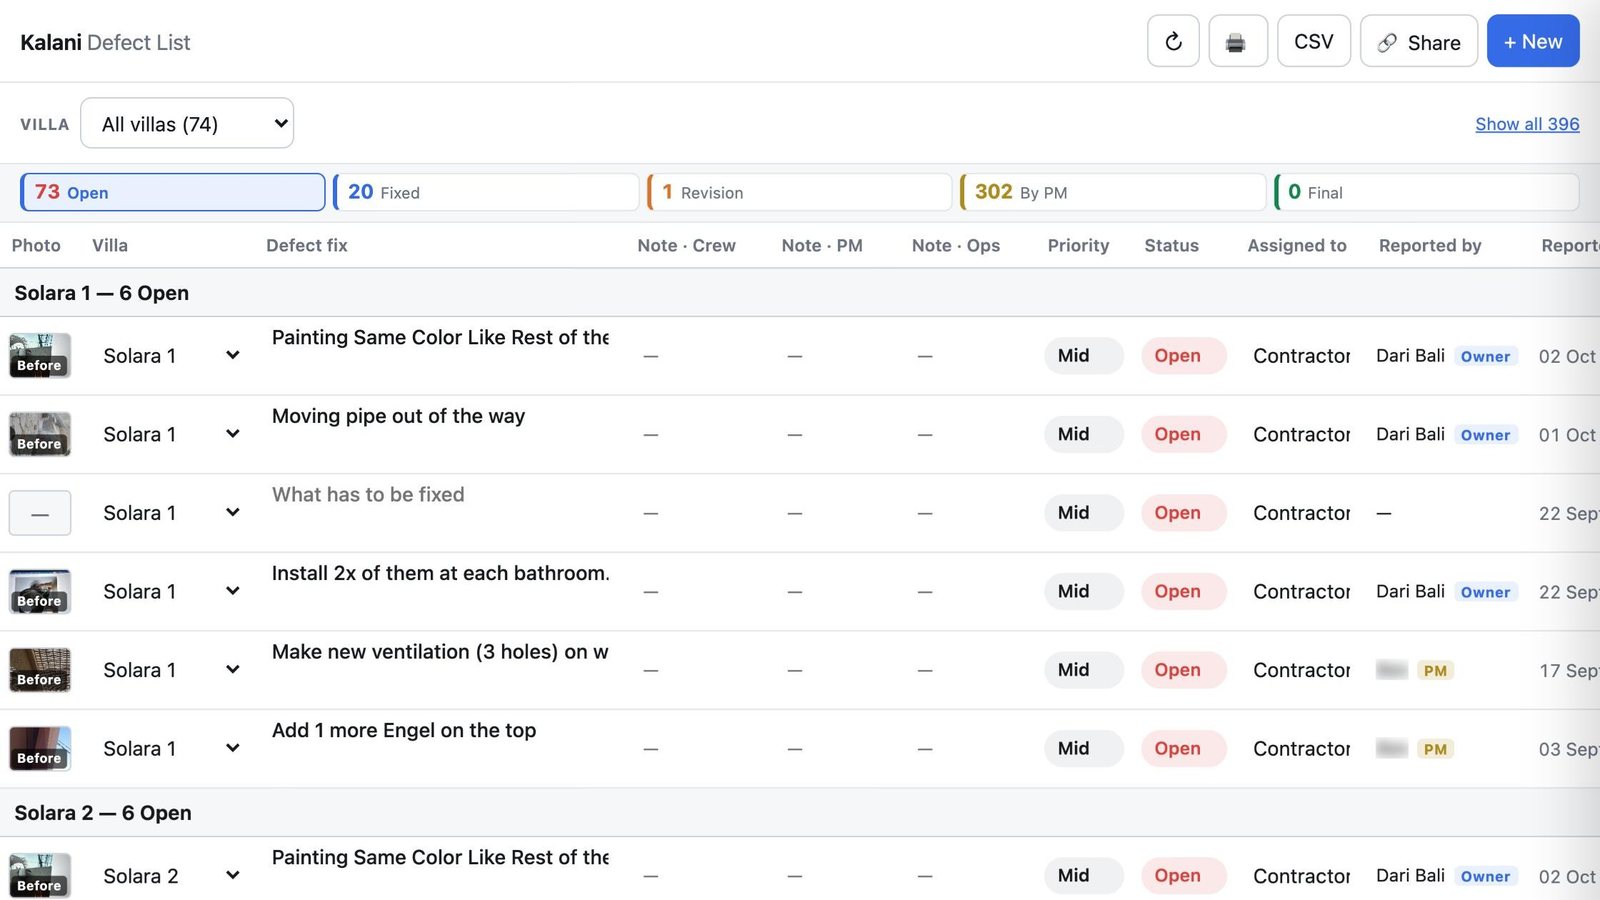Select the 302 By PM filter tab

1113,192
